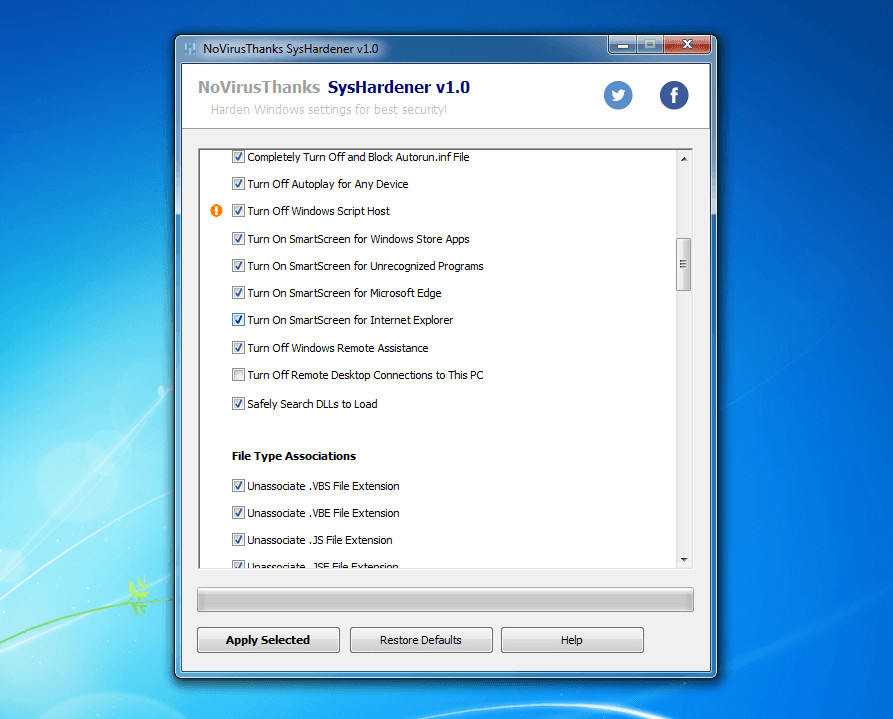Open the Twitter icon link
Image resolution: width=893 pixels, height=719 pixels.
[x=618, y=95]
